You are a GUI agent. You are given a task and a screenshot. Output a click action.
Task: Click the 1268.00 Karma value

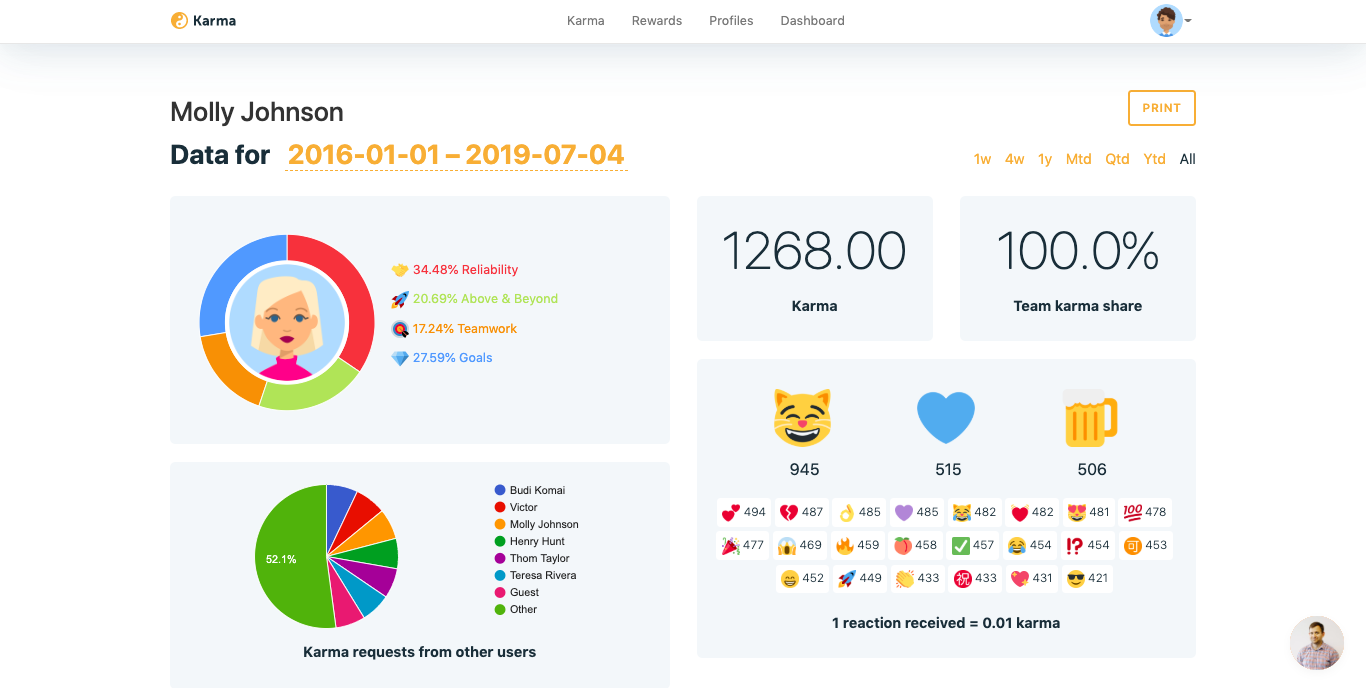click(x=814, y=251)
